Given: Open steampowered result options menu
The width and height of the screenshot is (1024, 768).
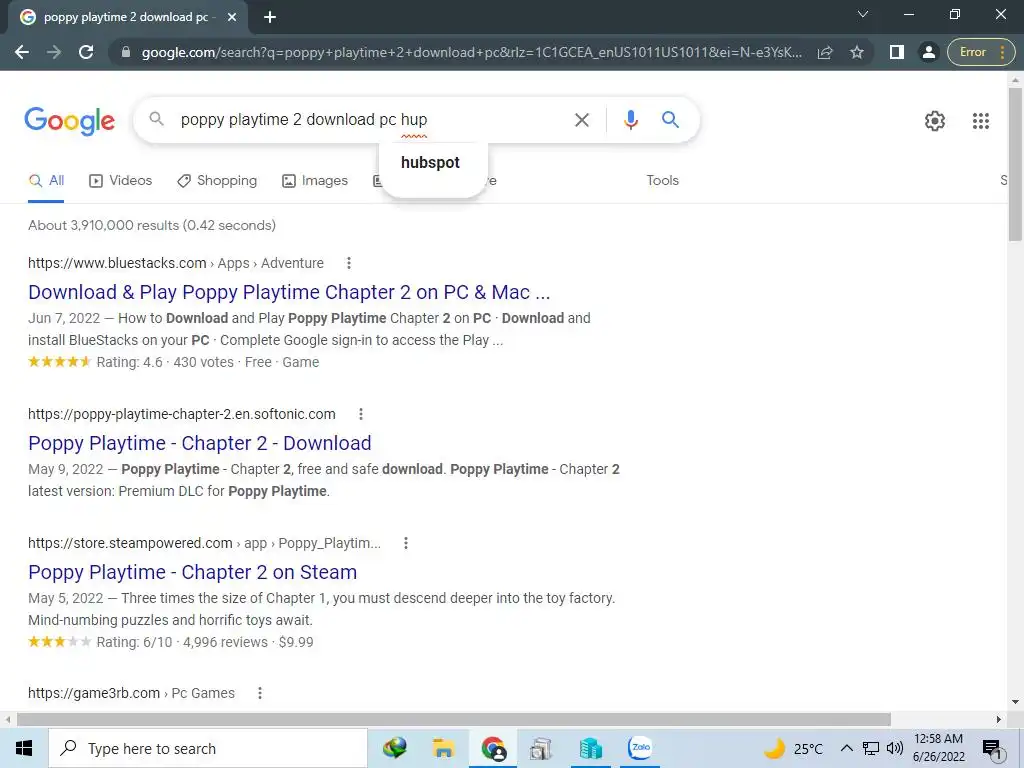Looking at the screenshot, I should point(406,543).
